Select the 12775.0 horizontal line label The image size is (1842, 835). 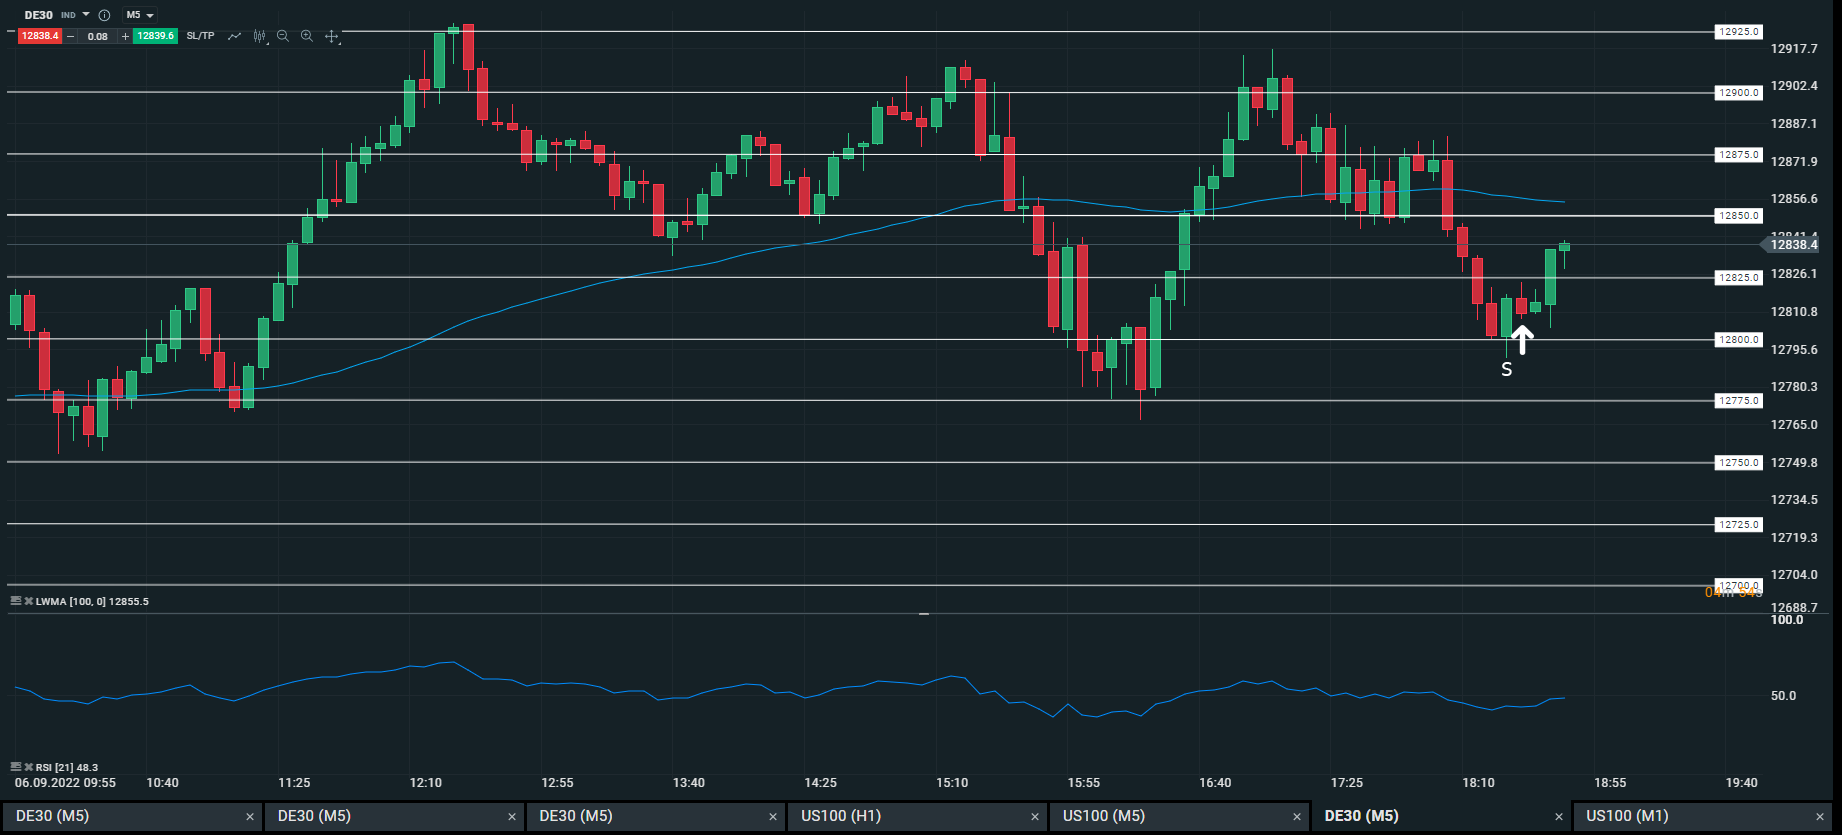point(1739,401)
